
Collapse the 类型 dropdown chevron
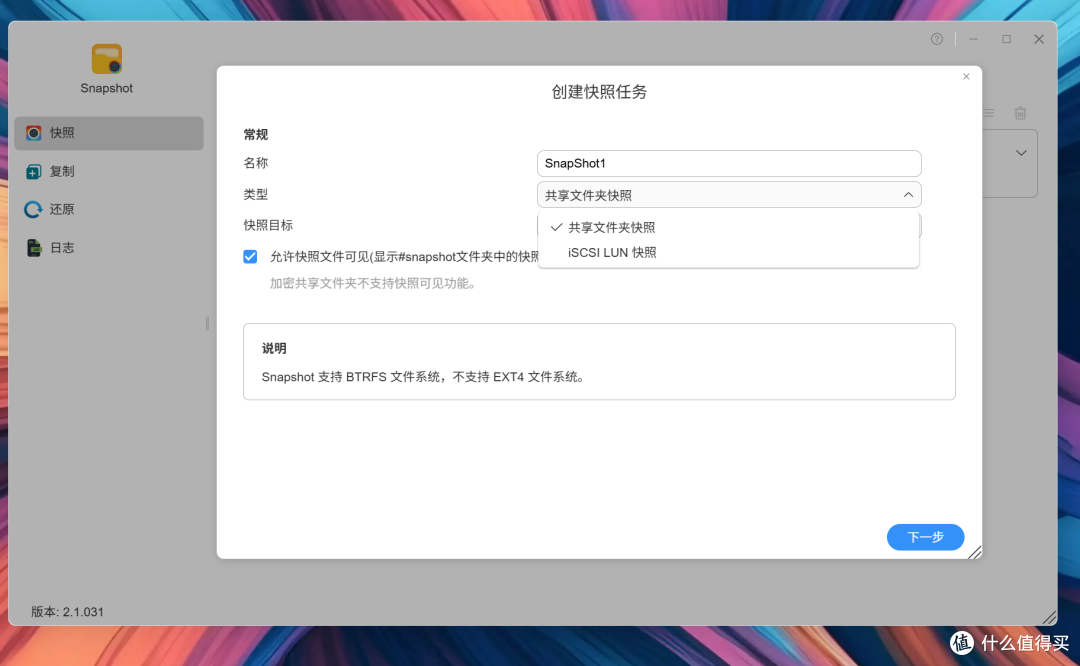(908, 195)
